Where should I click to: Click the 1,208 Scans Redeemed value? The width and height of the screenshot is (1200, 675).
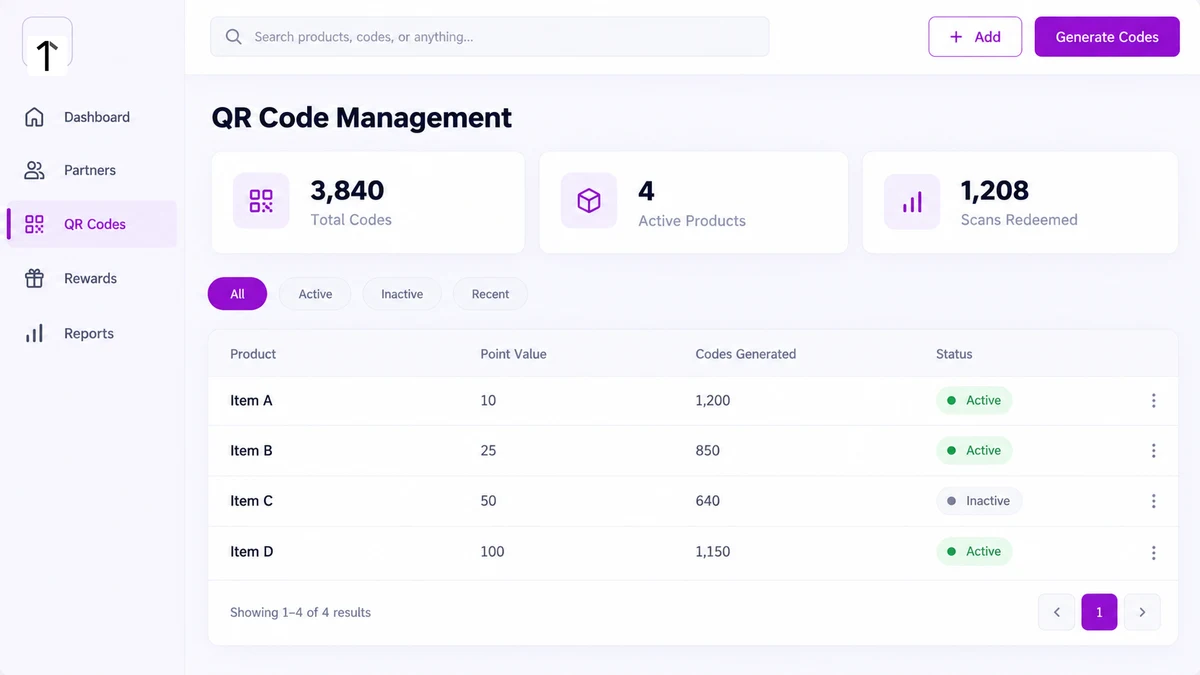click(995, 190)
